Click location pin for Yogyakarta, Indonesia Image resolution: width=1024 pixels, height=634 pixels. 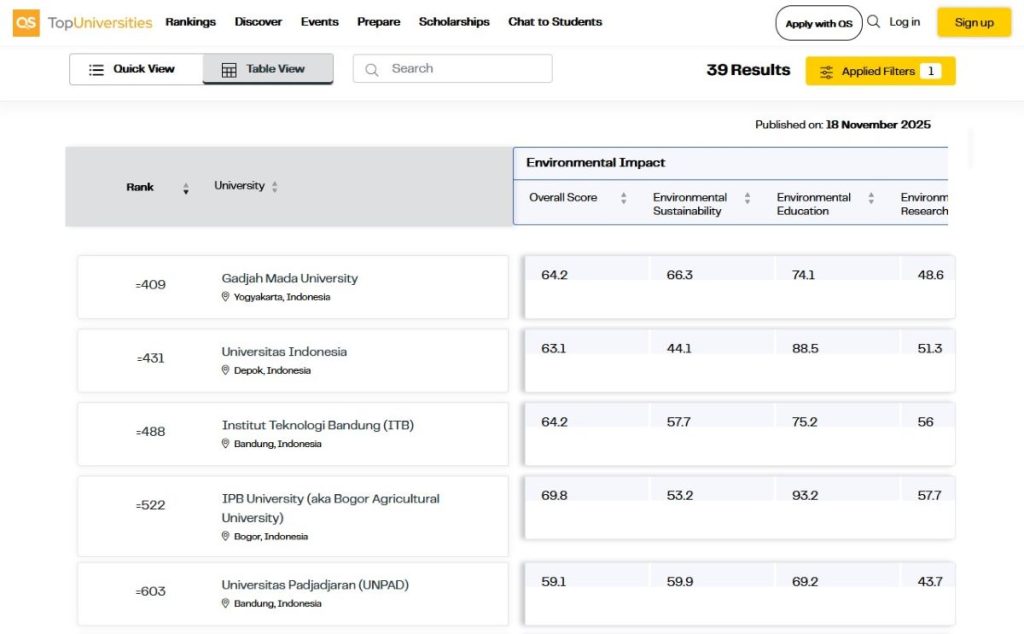pyautogui.click(x=225, y=296)
